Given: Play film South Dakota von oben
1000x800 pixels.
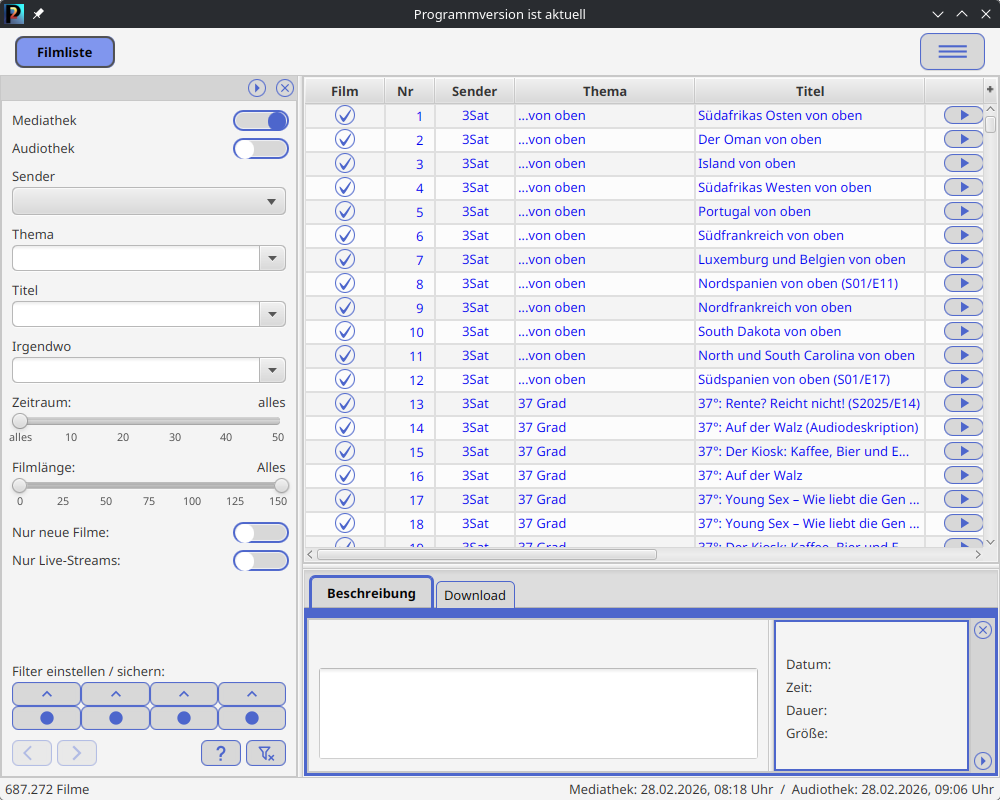Looking at the screenshot, I should point(963,331).
